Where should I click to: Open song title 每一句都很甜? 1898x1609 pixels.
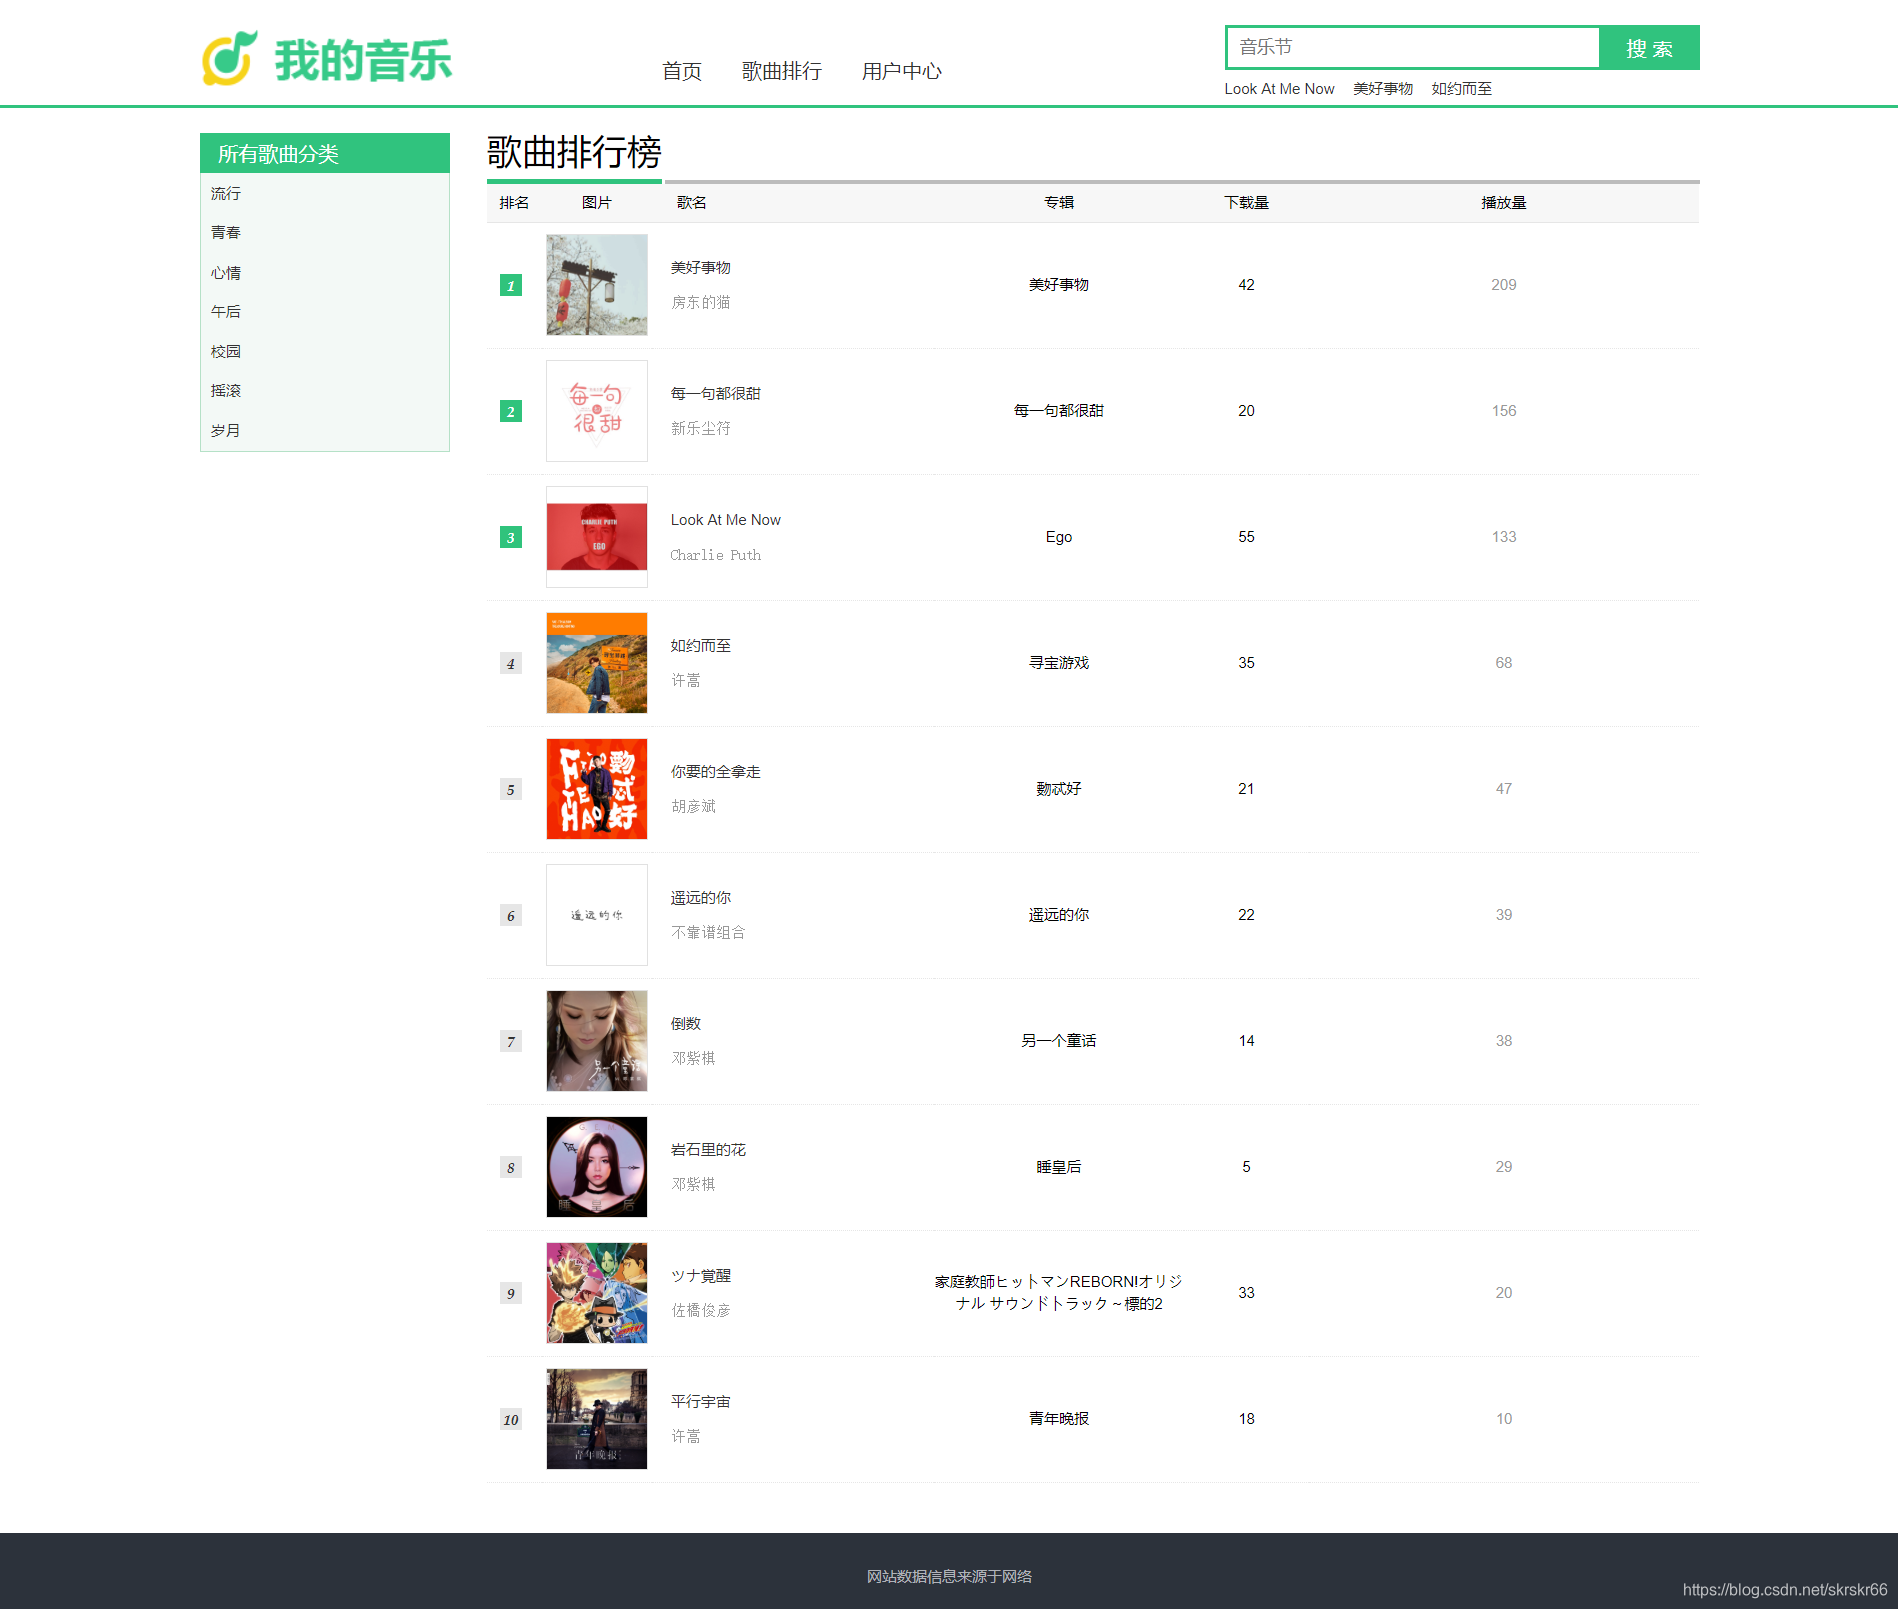coord(715,394)
